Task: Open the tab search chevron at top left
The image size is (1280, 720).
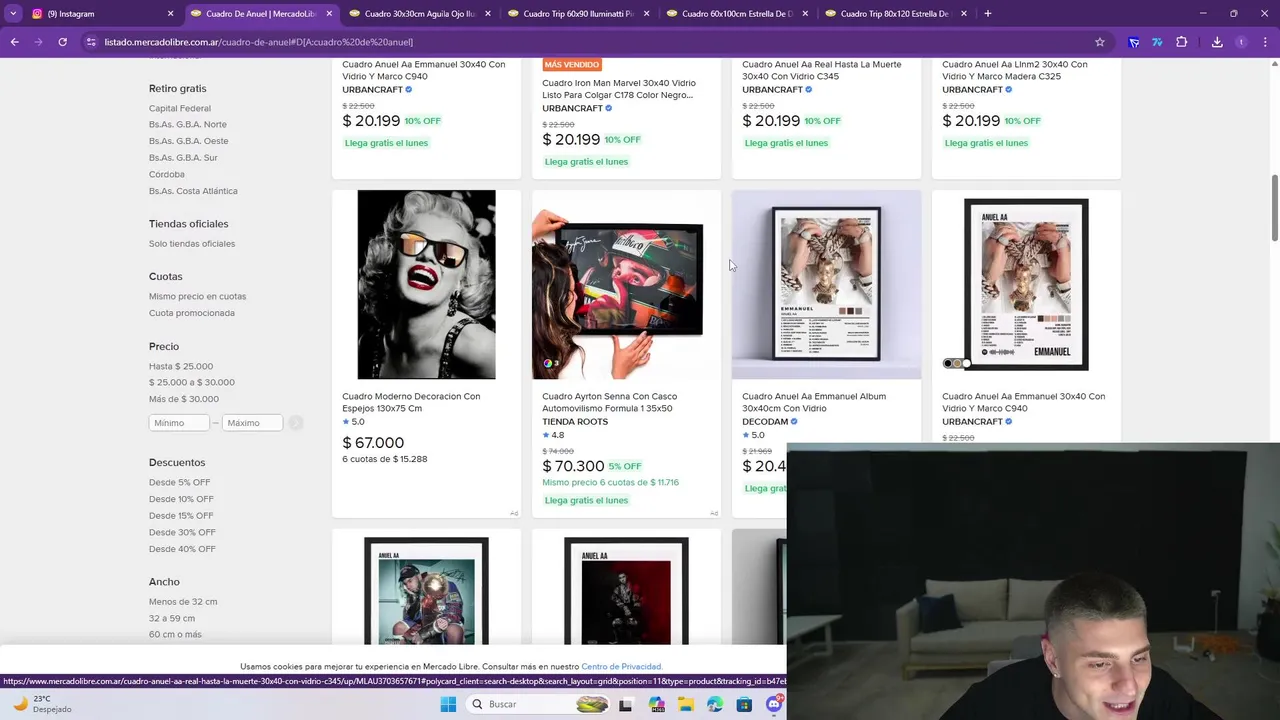Action: pyautogui.click(x=13, y=14)
